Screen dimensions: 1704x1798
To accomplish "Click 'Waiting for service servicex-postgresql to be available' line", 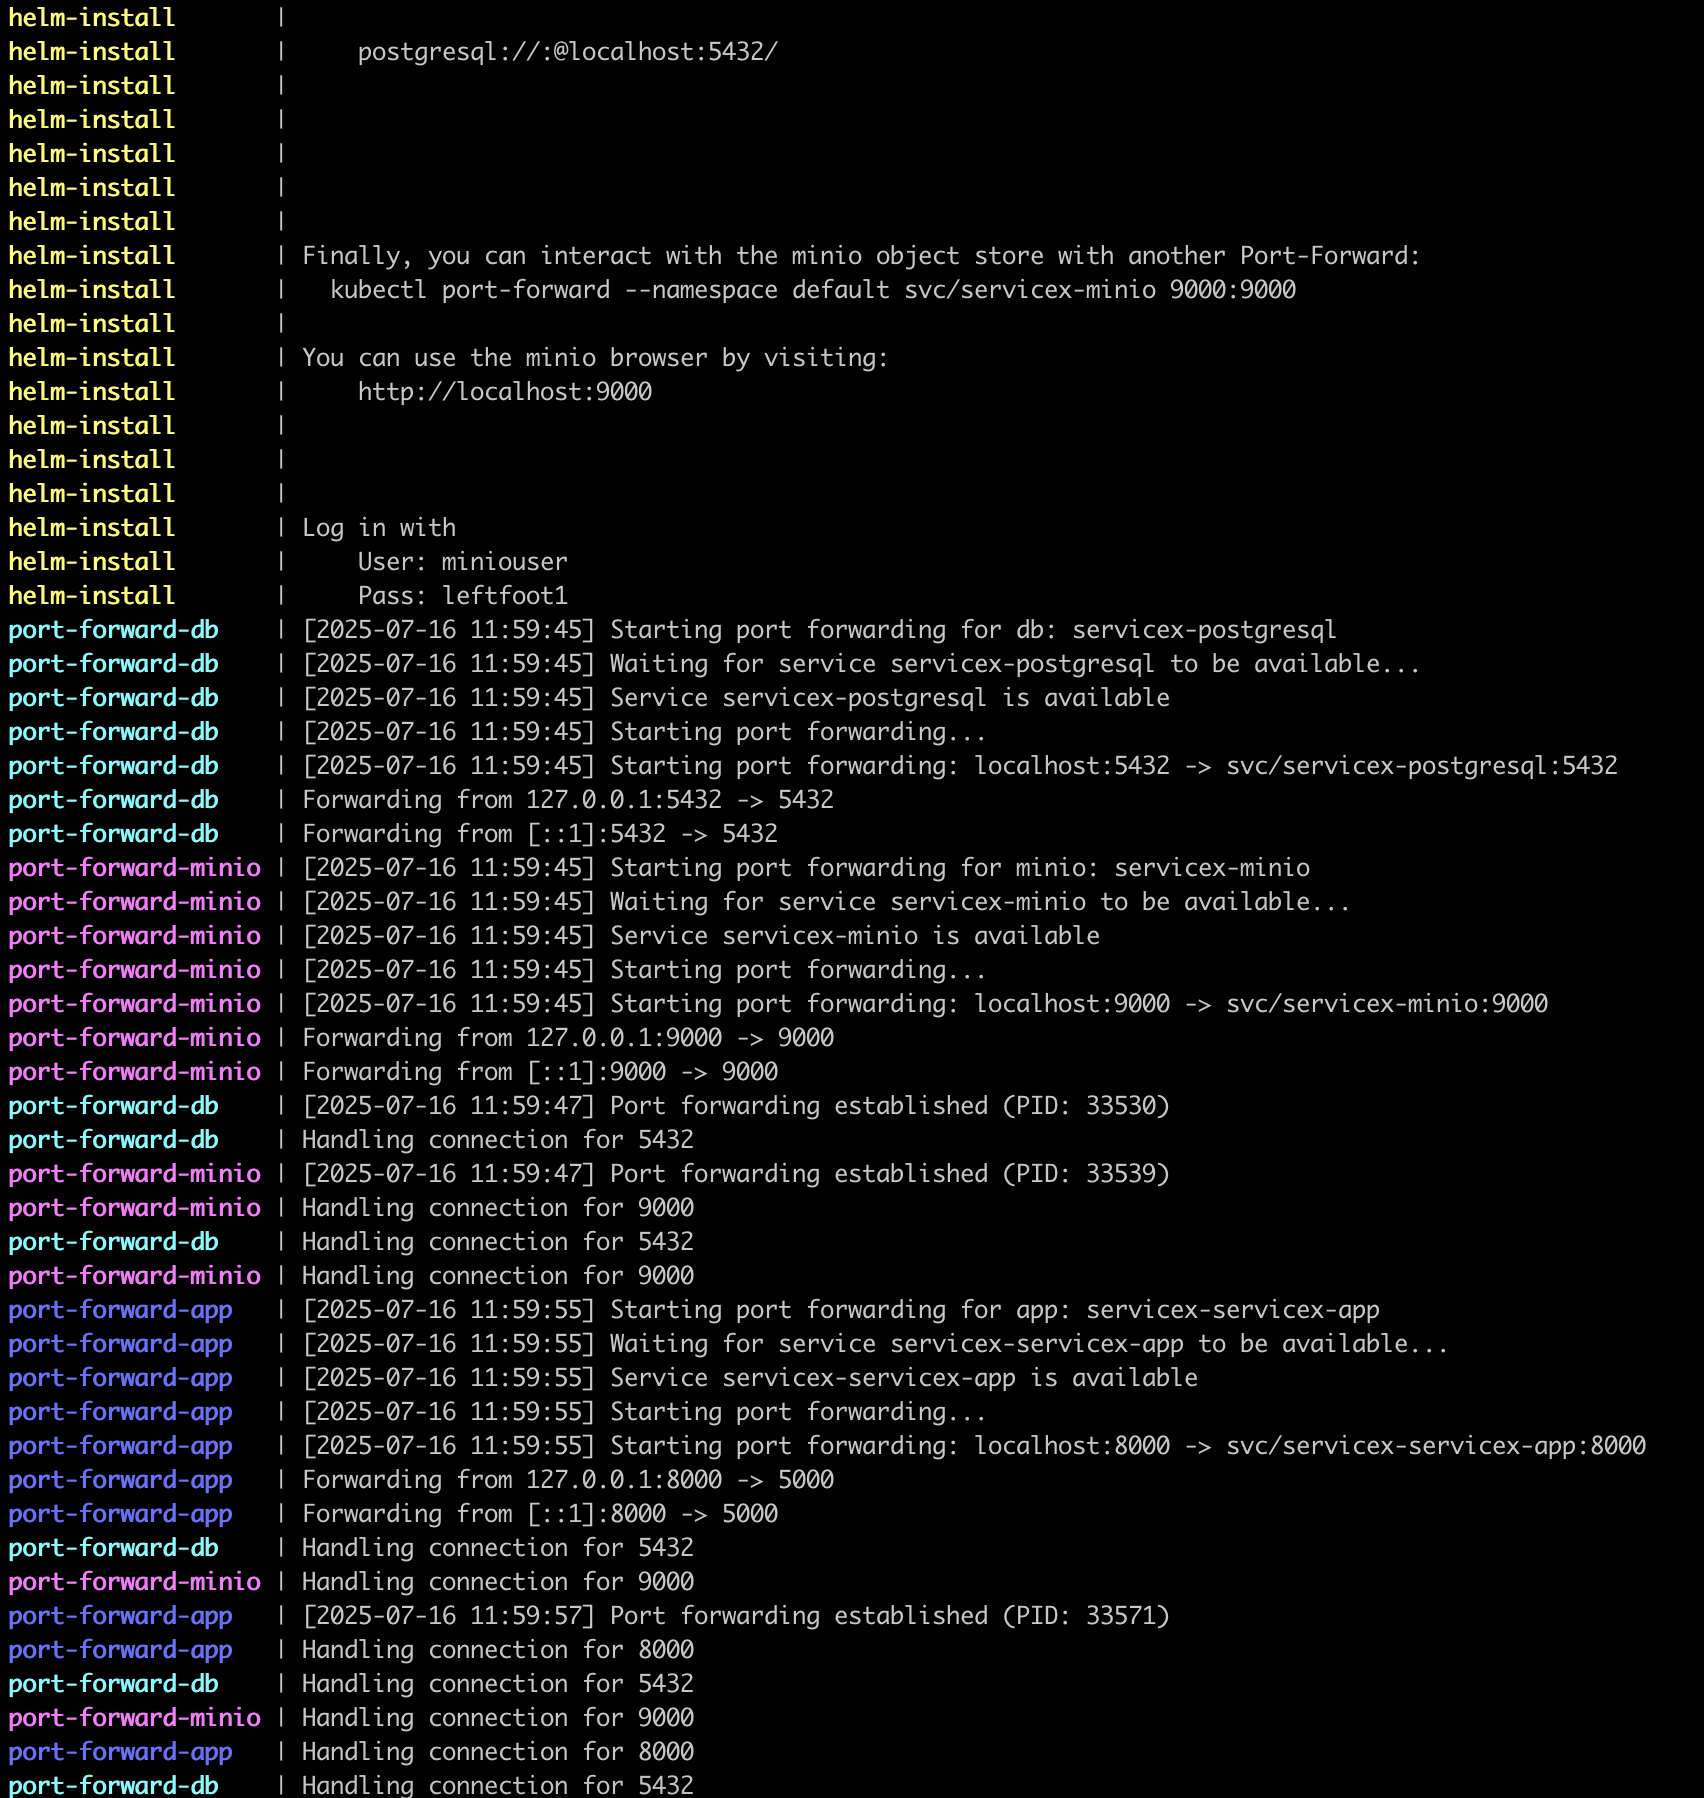I will [861, 664].
